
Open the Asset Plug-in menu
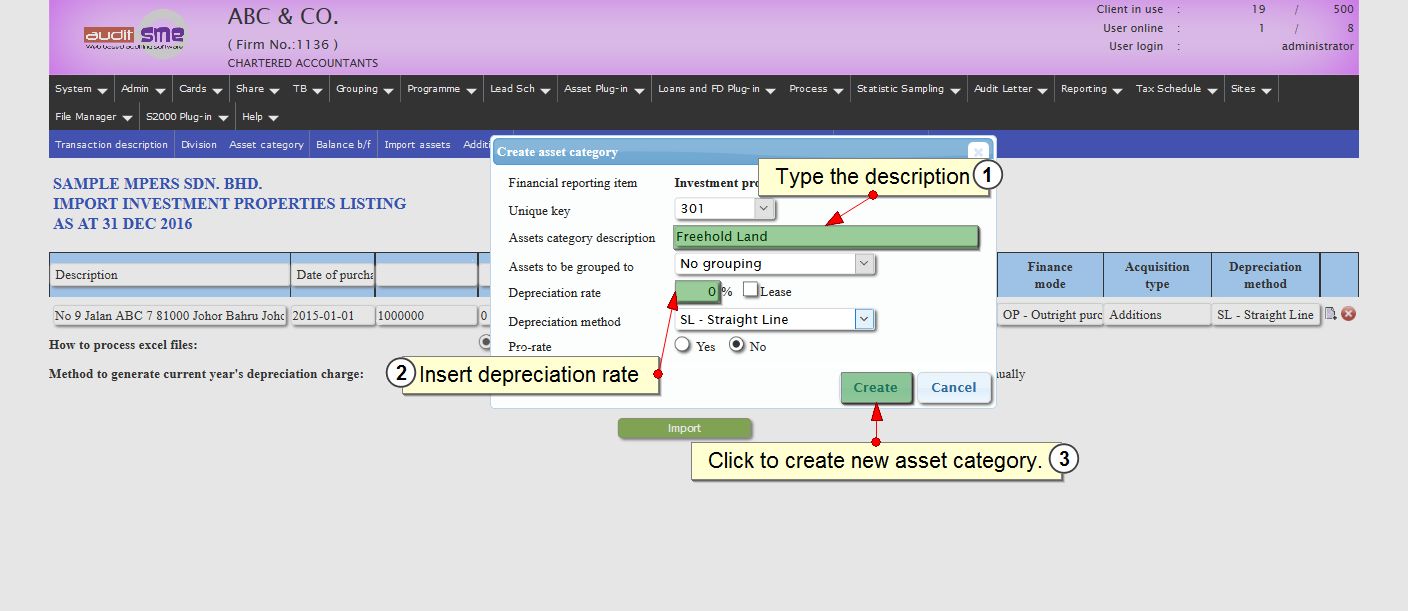click(603, 89)
